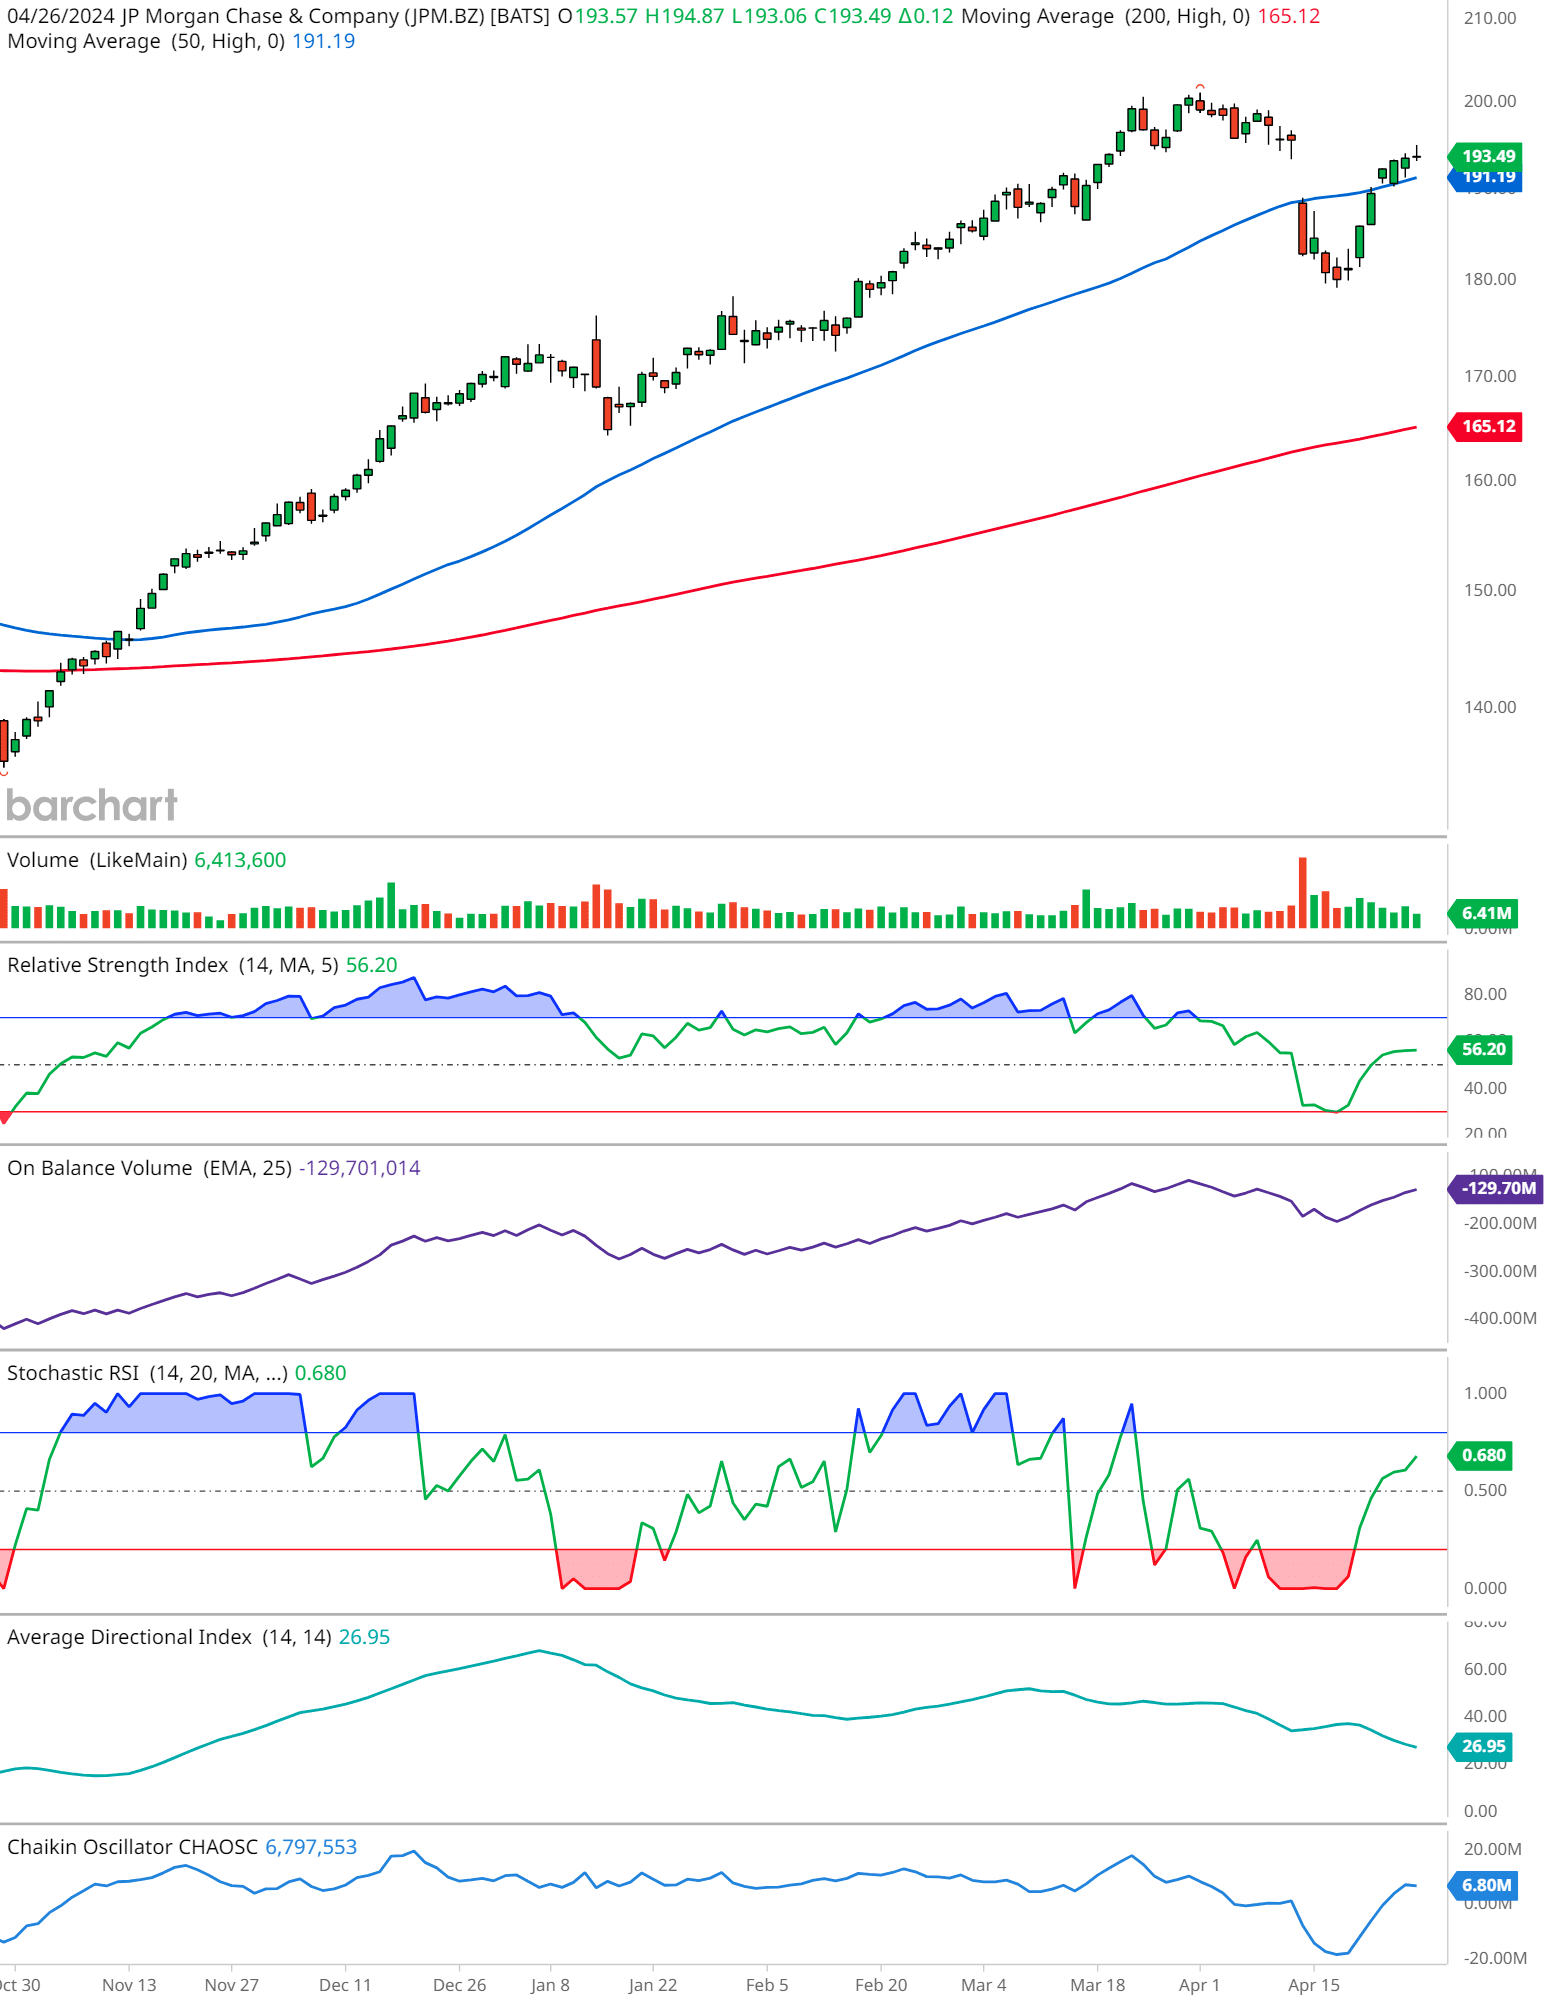Screen dimensions: 1544x2003
Task: Click the C193.49 close value in header
Action: [x=852, y=16]
